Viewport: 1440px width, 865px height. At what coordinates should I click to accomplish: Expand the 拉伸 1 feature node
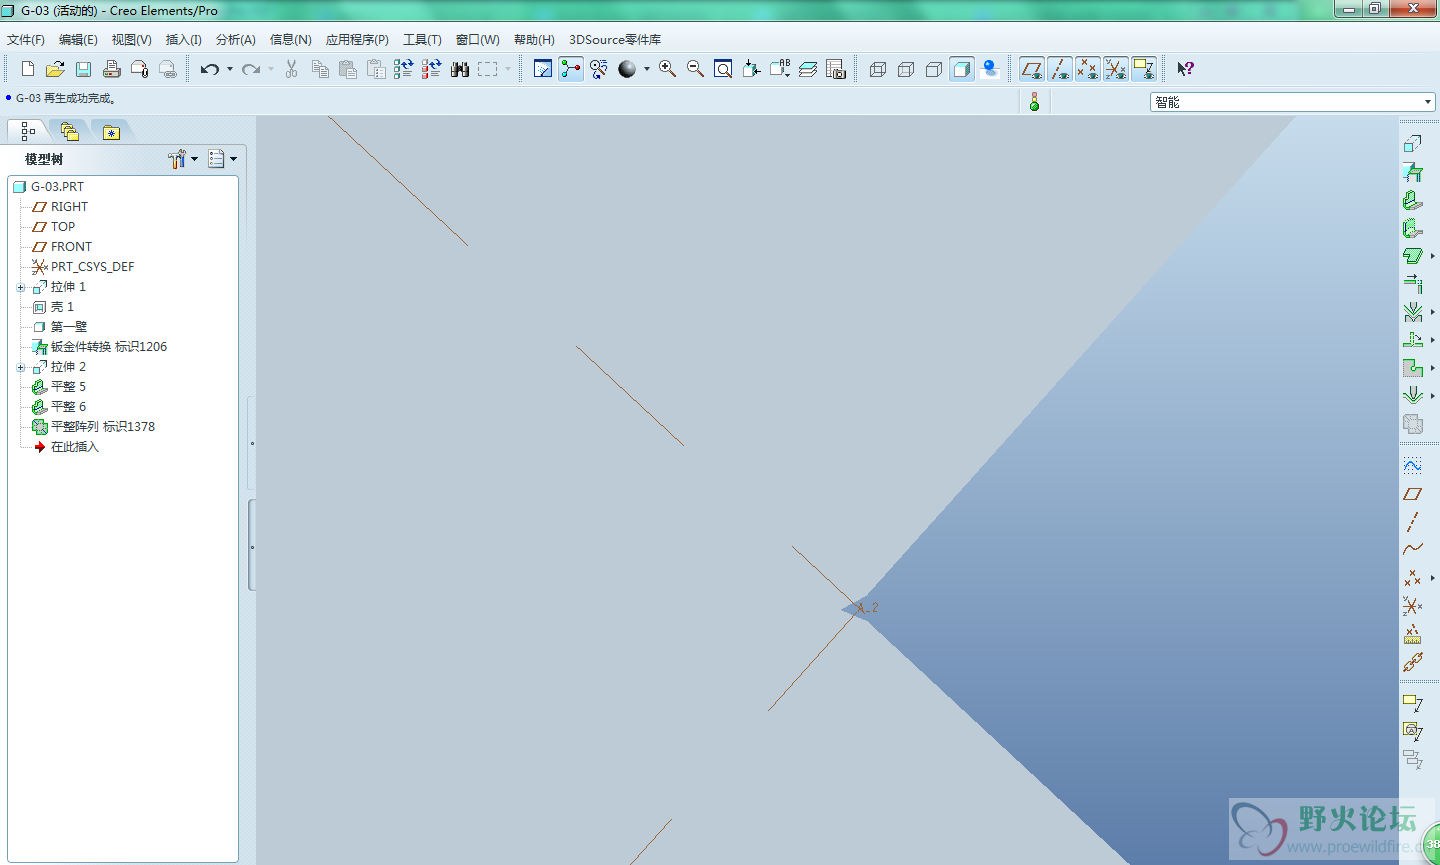[x=21, y=287]
